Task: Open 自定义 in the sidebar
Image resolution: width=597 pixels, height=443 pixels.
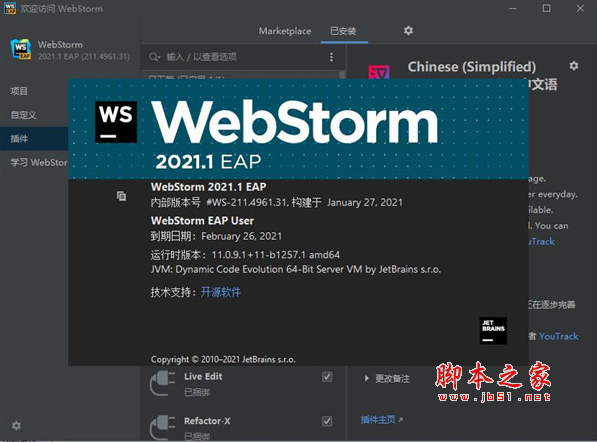Action: (x=23, y=115)
